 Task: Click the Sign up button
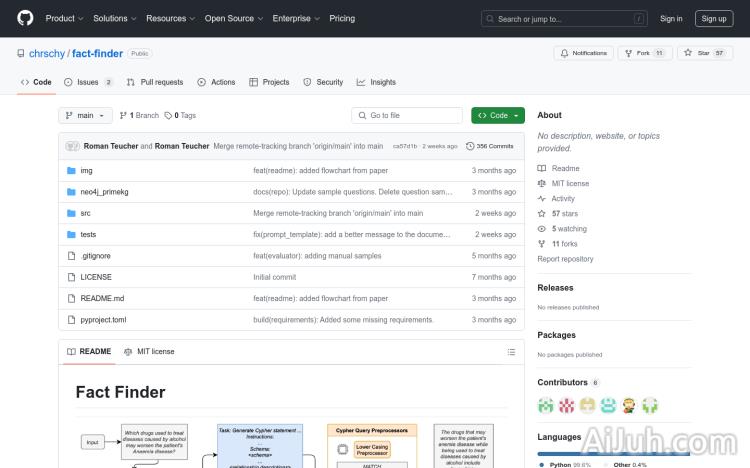tap(714, 18)
